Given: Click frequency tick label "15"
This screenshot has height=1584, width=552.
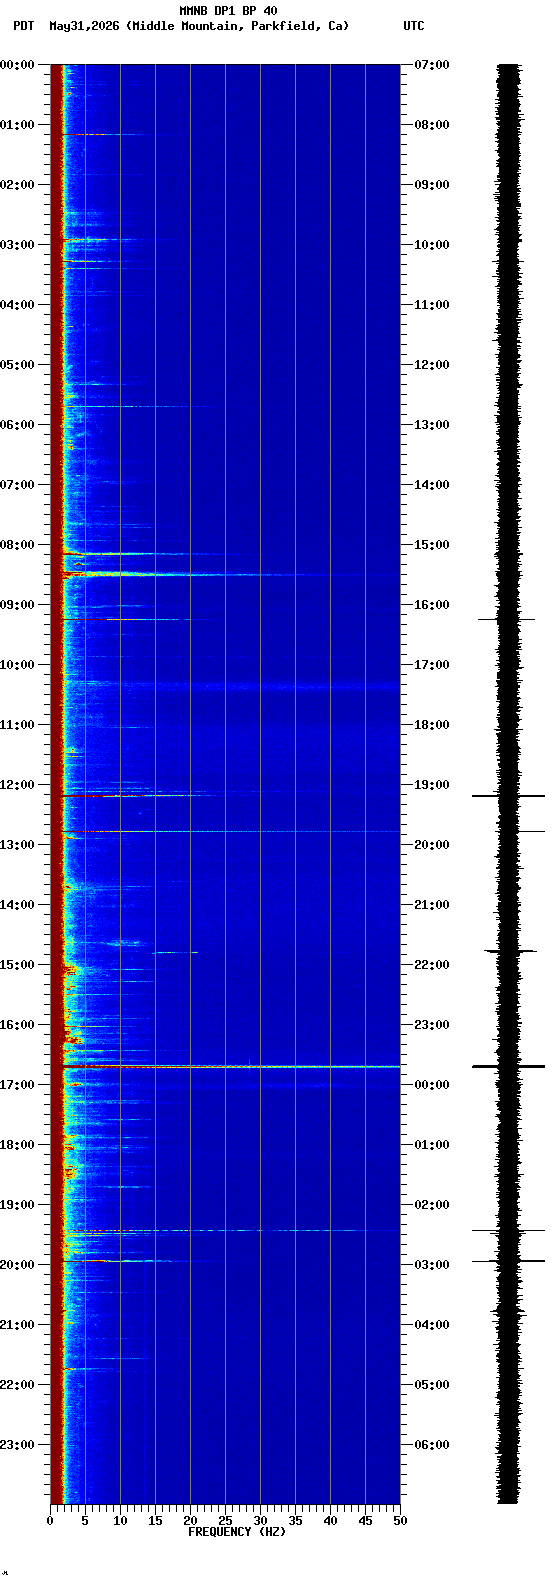Looking at the screenshot, I should (155, 1521).
